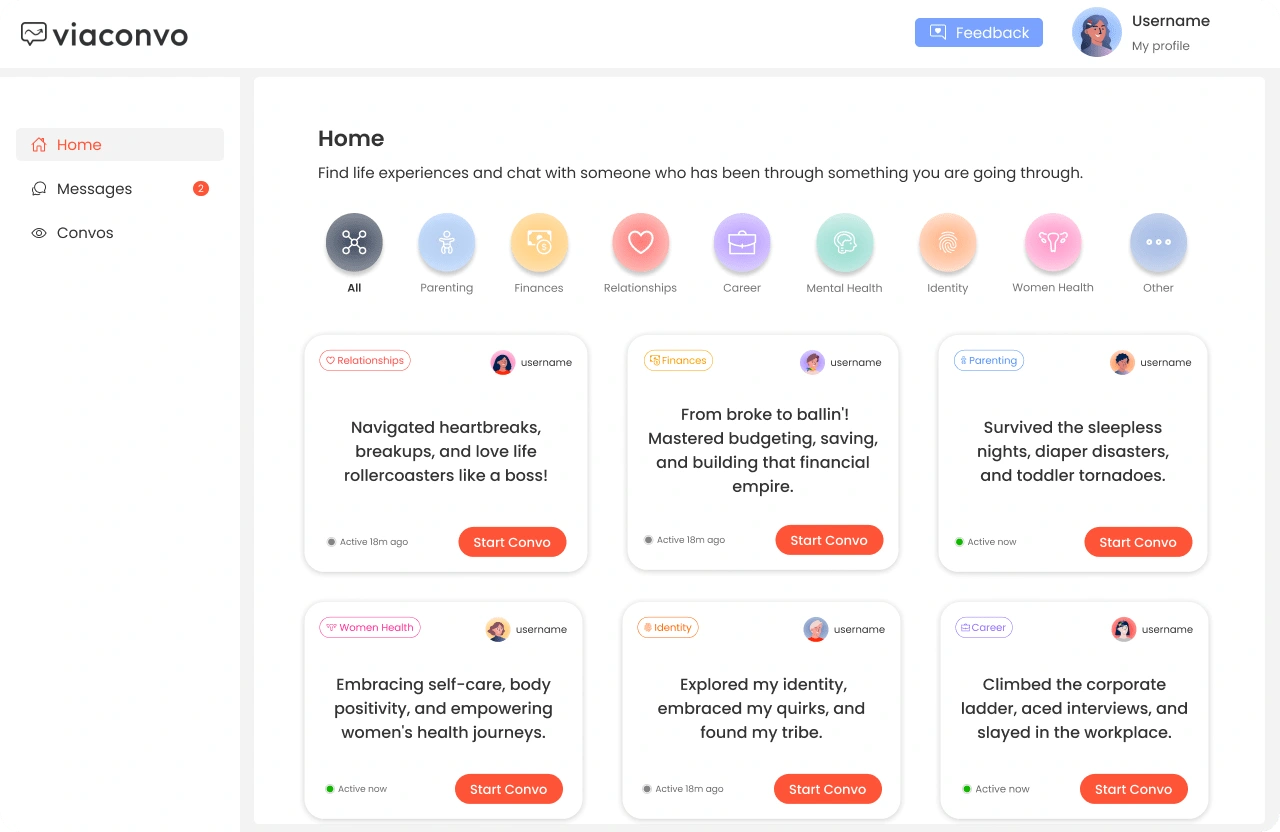Select the Home sidebar item
Viewport: 1280px width, 832px height.
(79, 145)
